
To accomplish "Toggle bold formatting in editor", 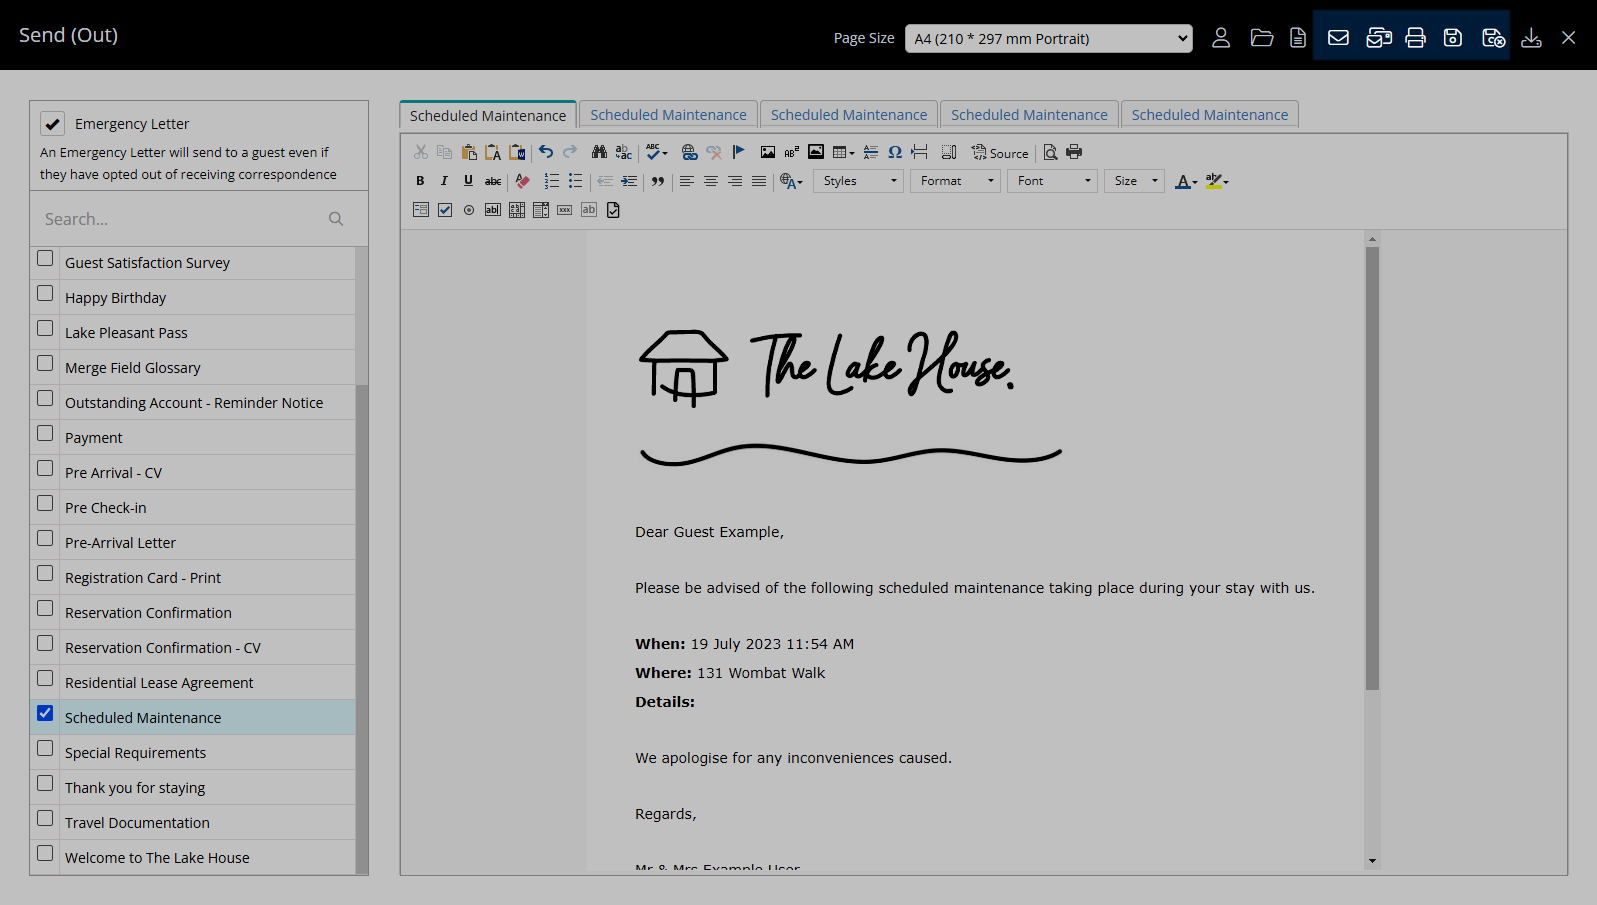I will coord(420,181).
